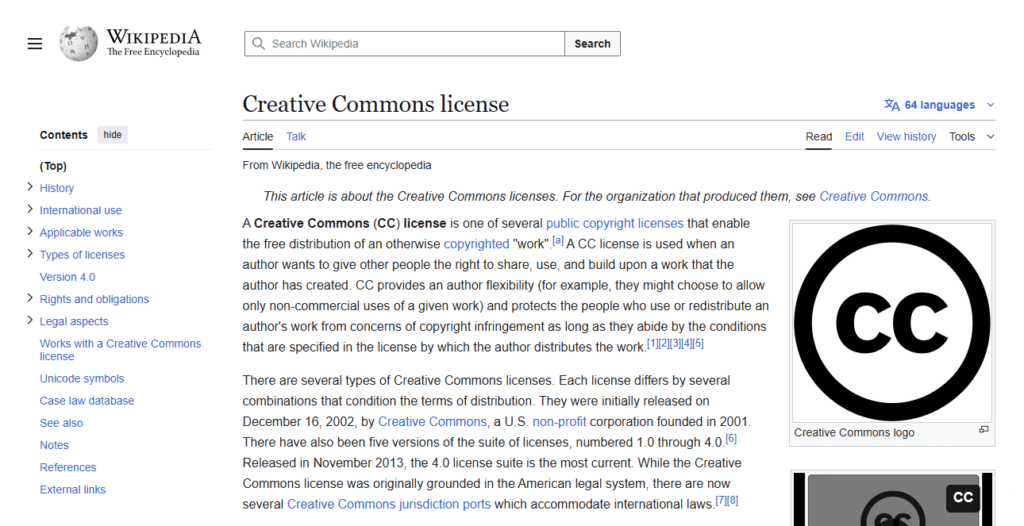
Task: Go to Legal aspects in contents
Action: [x=74, y=321]
